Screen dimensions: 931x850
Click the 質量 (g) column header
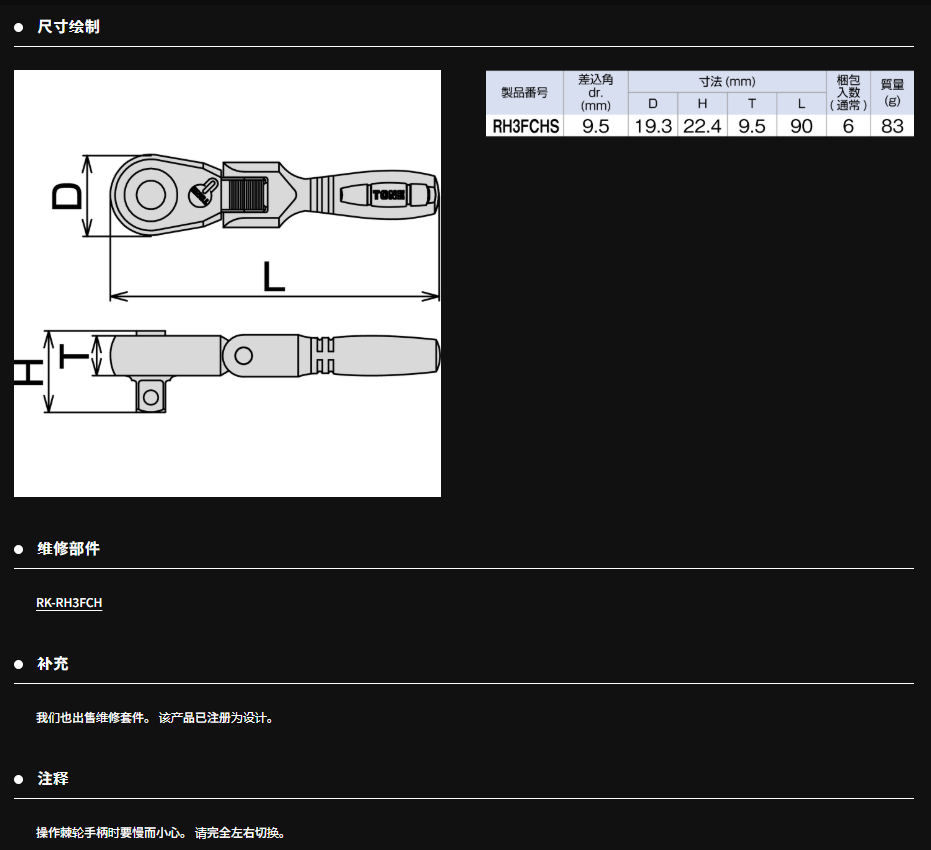click(x=892, y=92)
